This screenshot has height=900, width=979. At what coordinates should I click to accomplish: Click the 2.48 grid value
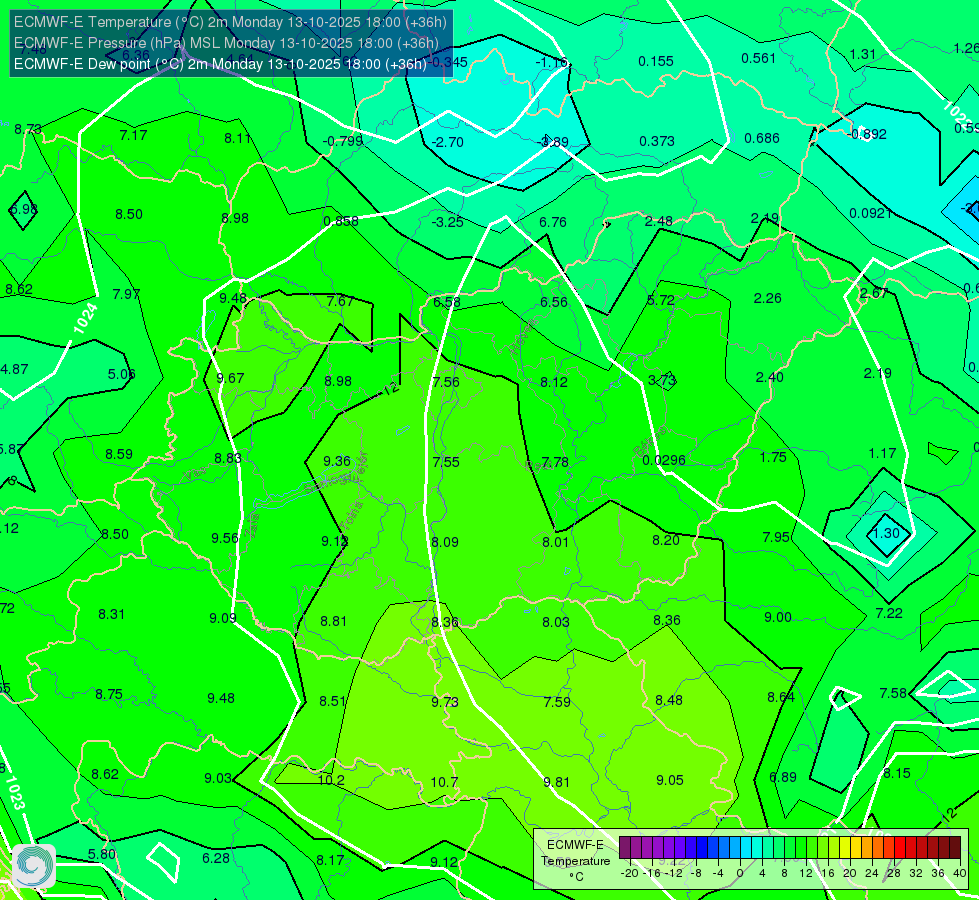click(x=659, y=221)
